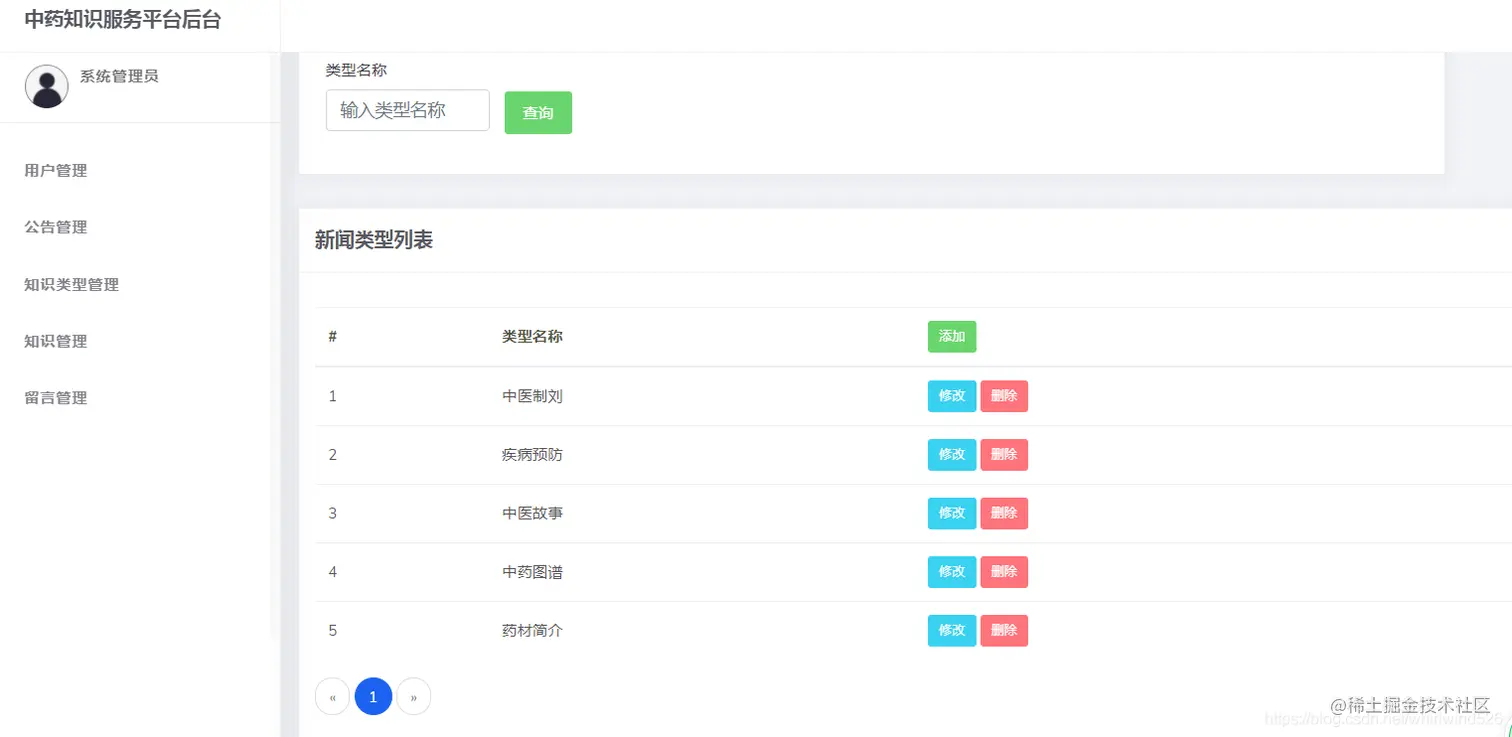Click 修改 for 药材简介 row
The image size is (1512, 737).
[952, 631]
